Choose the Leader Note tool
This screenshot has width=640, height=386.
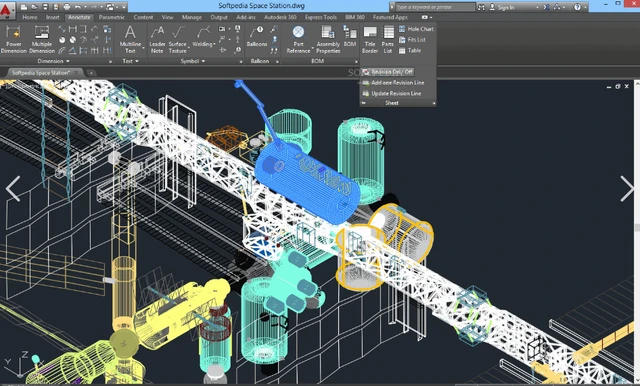point(157,39)
